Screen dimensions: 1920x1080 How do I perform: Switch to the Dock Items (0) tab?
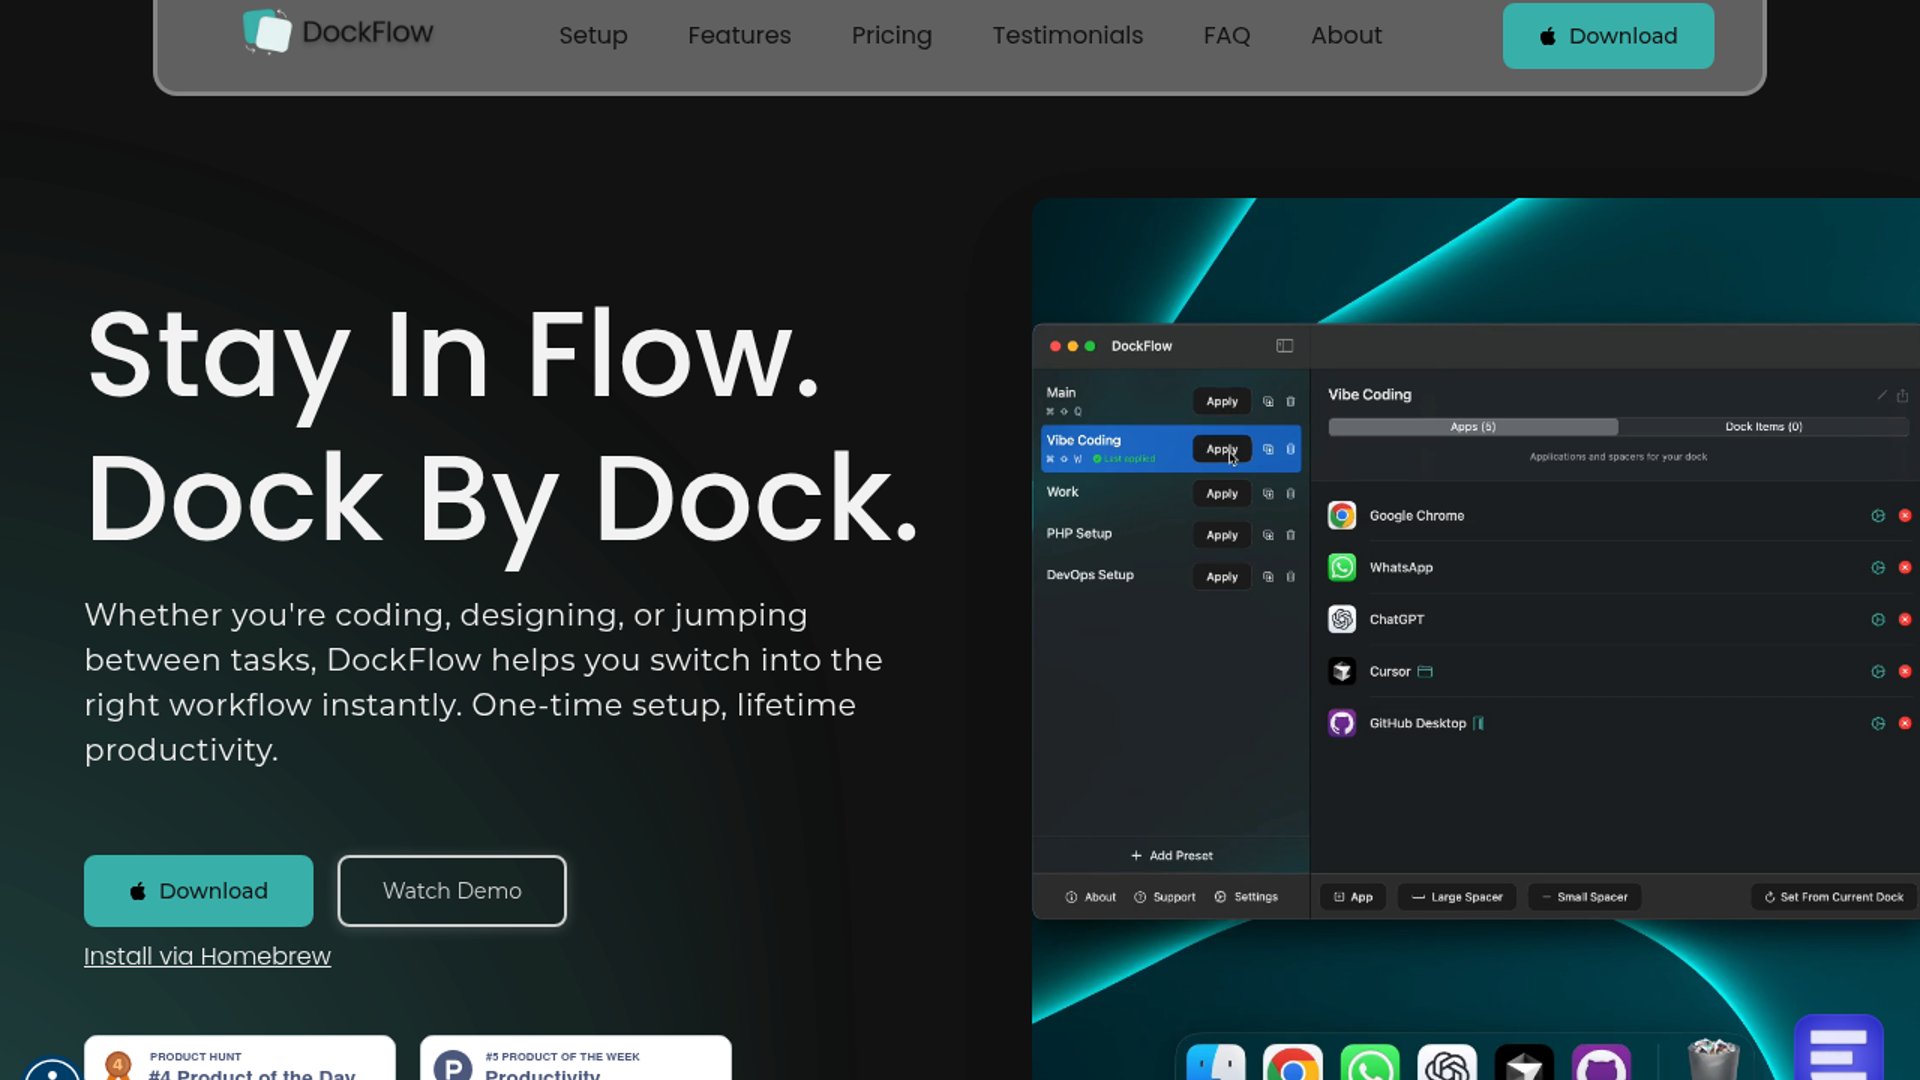[x=1763, y=427]
